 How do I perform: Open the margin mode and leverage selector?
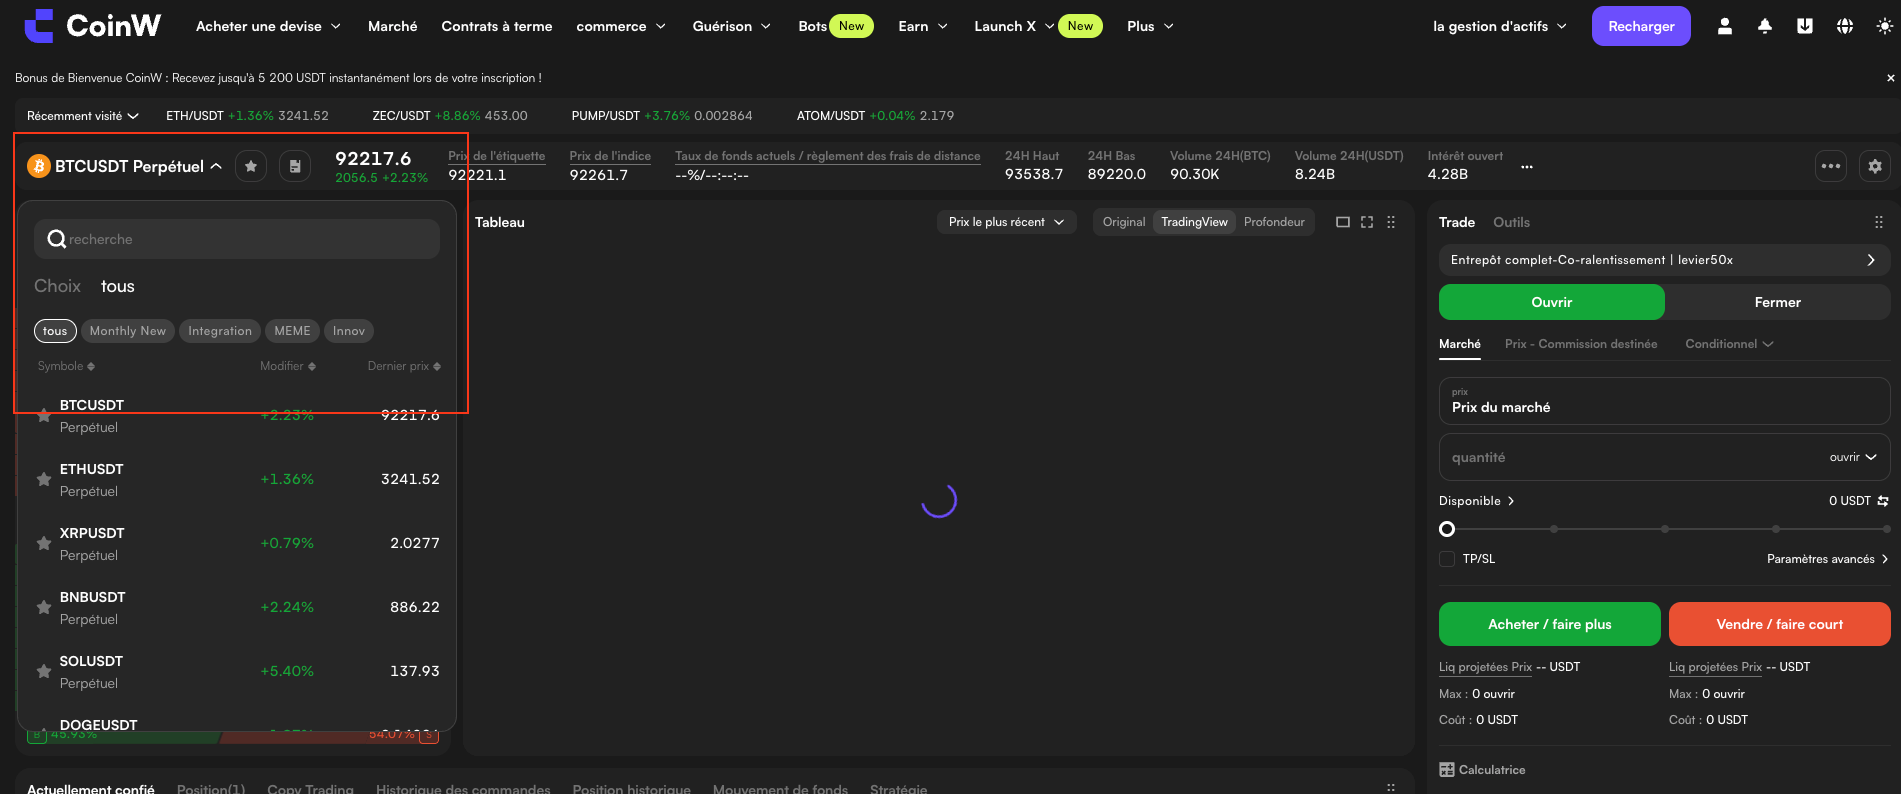(1664, 260)
